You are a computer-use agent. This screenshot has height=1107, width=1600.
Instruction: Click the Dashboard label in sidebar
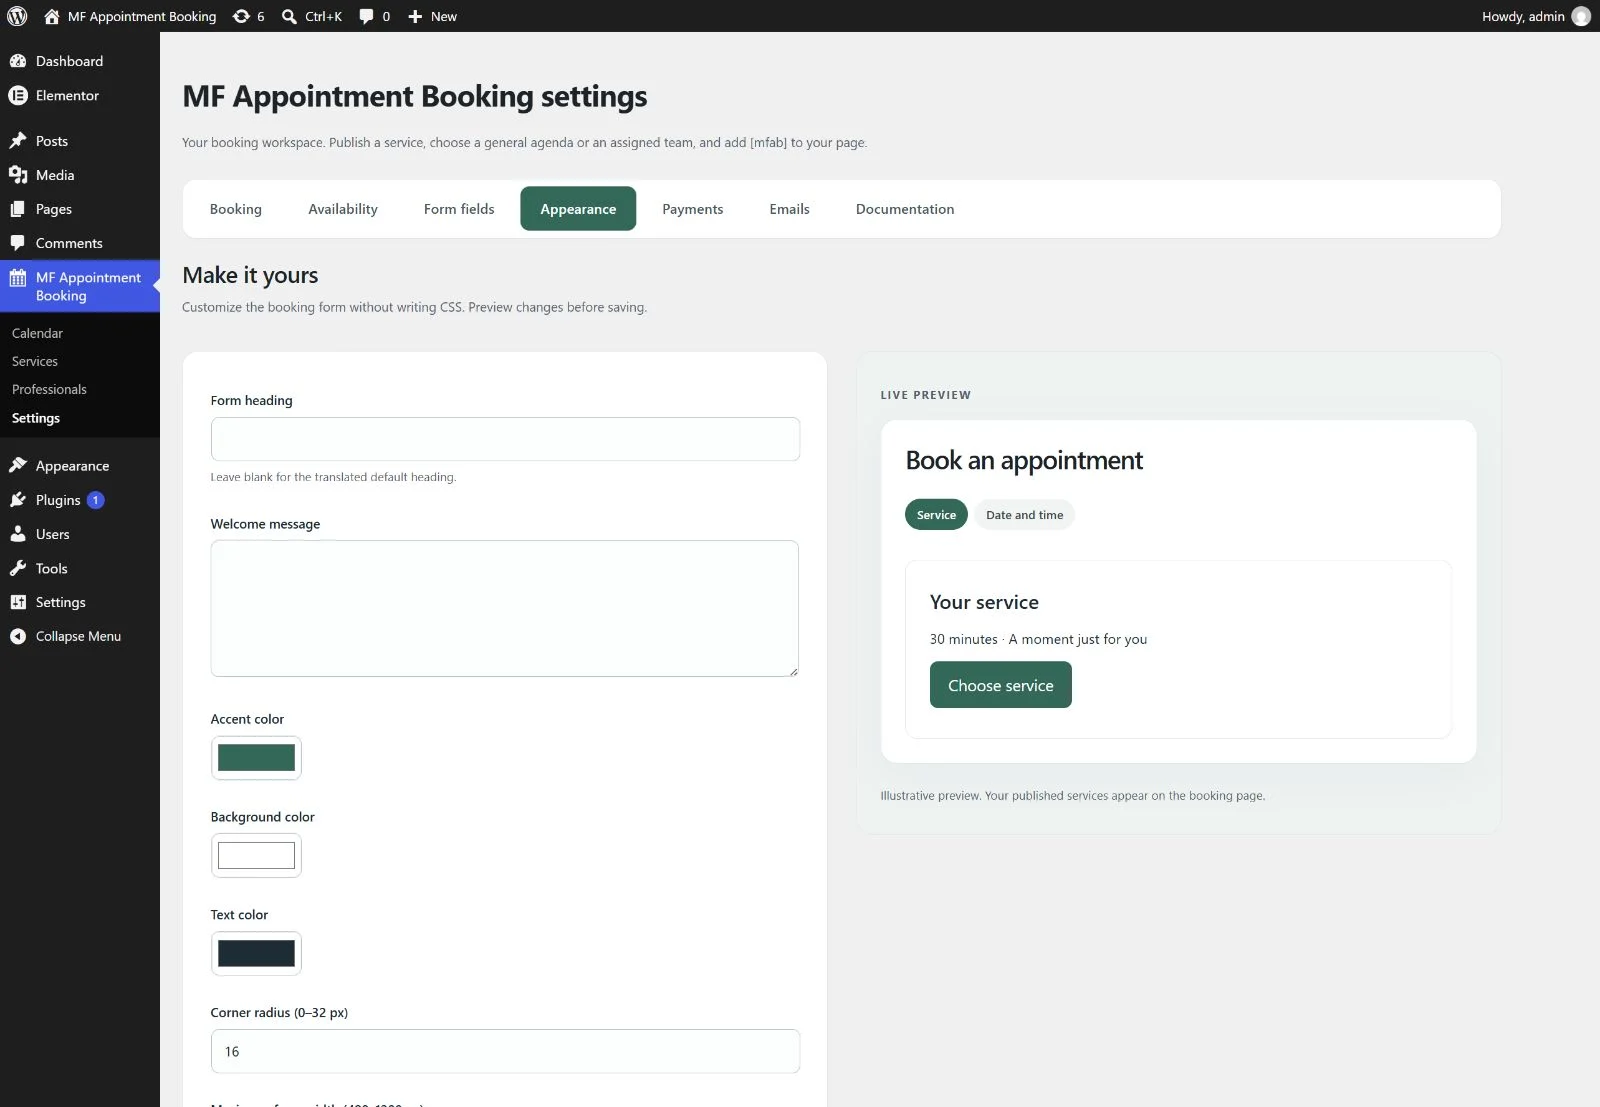coord(69,61)
